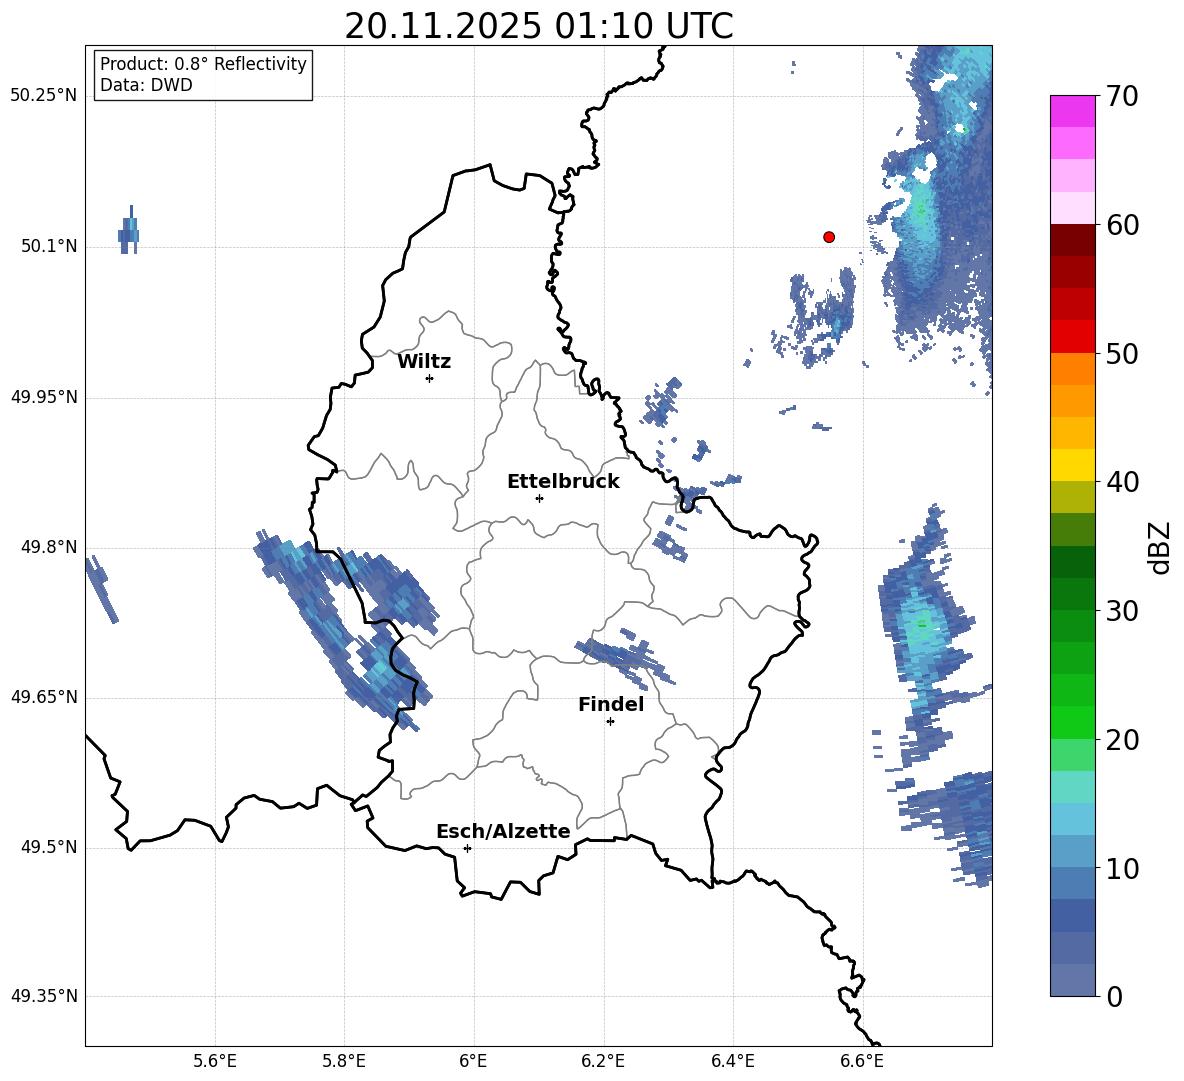The image size is (1184, 1081).
Task: Click the 30 tick on the colorbar
Action: tap(1122, 610)
